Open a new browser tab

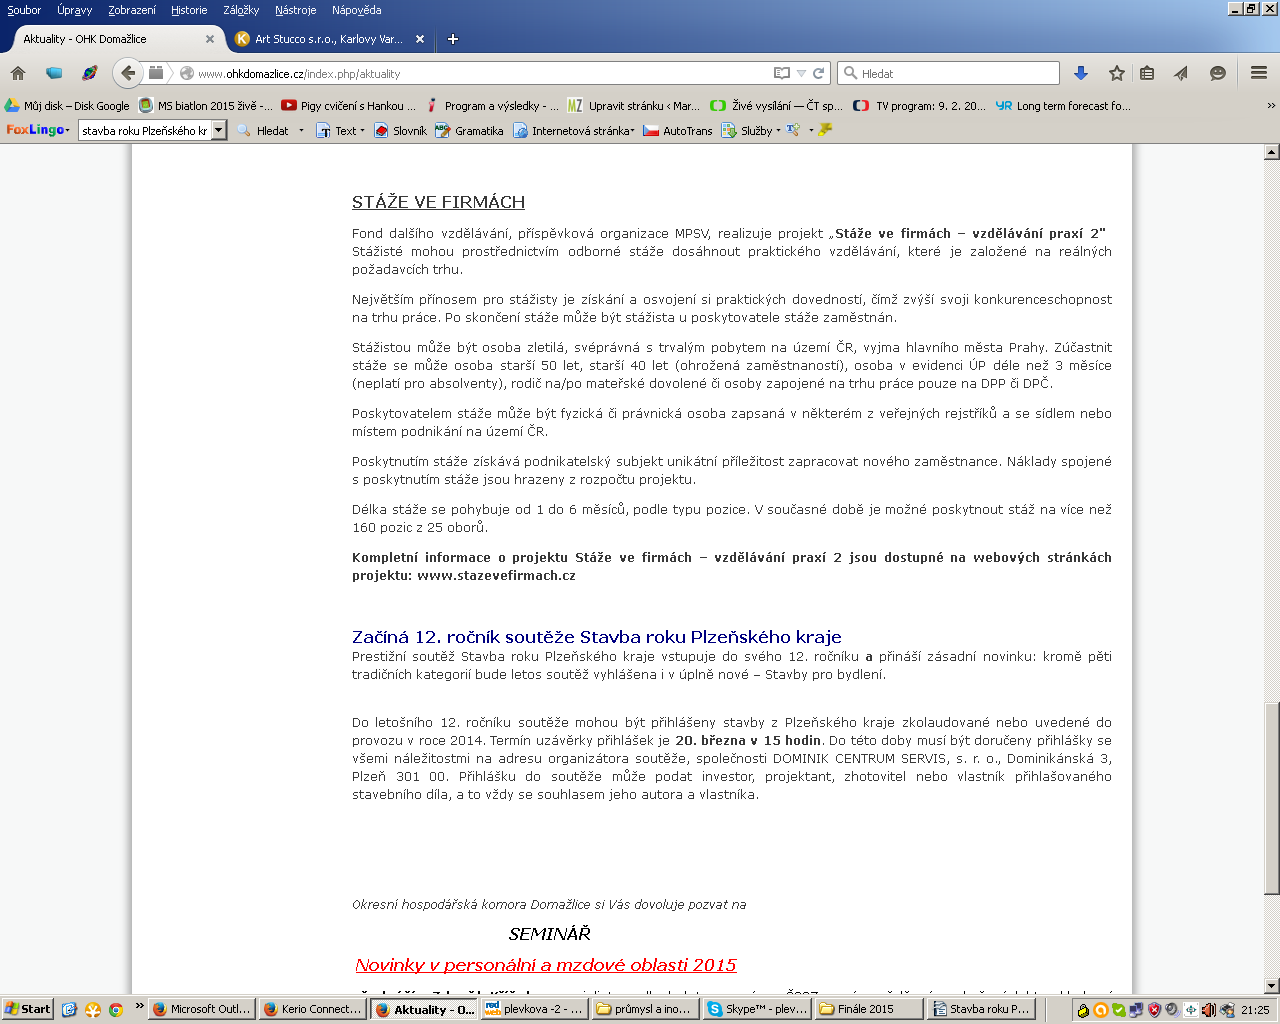[x=453, y=39]
